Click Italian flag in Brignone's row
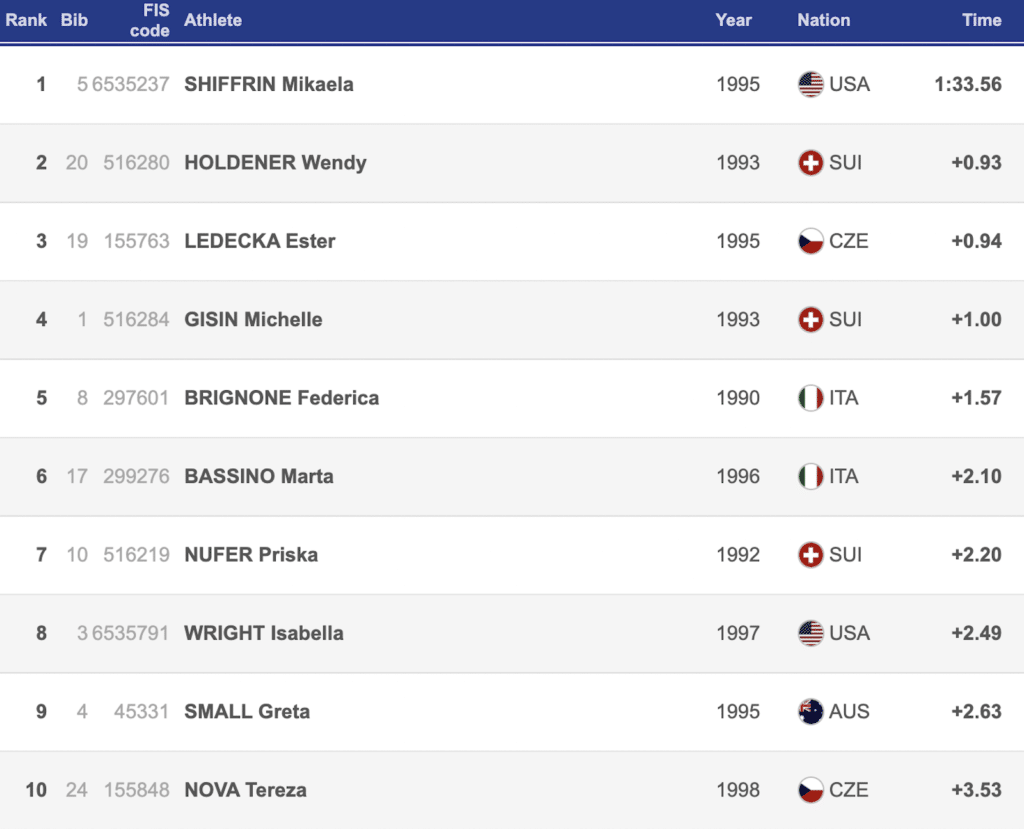Viewport: 1024px width, 829px height. [x=810, y=398]
